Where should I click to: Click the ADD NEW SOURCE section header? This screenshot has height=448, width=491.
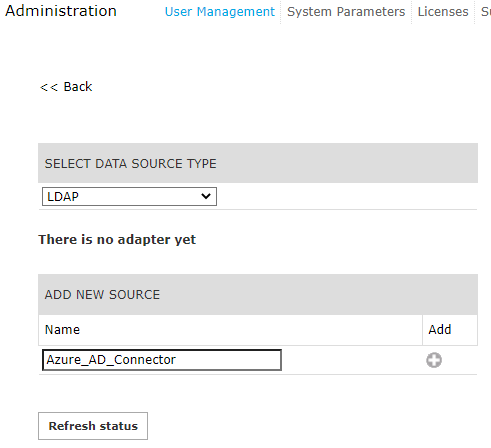coord(258,294)
